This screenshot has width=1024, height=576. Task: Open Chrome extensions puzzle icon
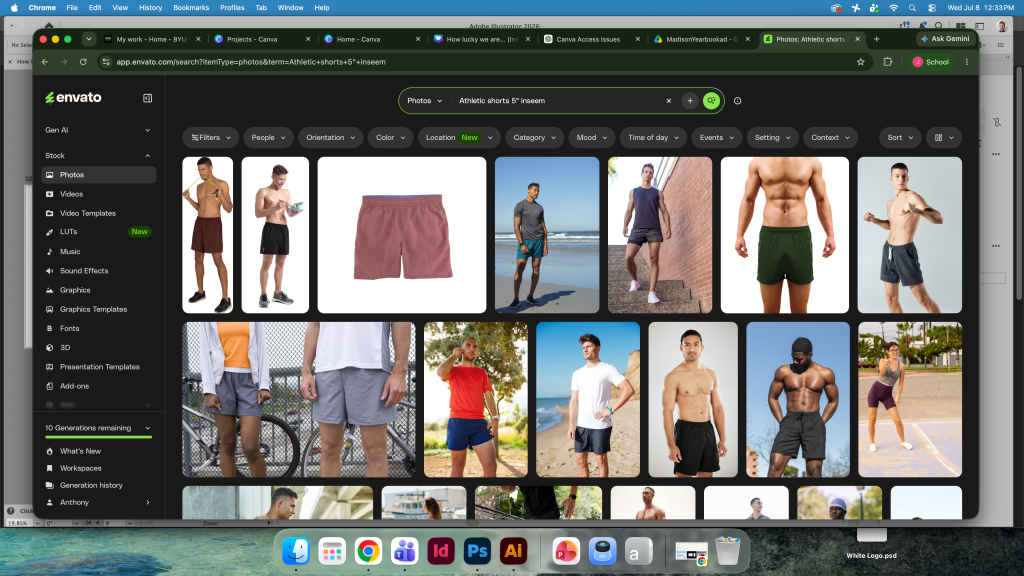coord(888,62)
